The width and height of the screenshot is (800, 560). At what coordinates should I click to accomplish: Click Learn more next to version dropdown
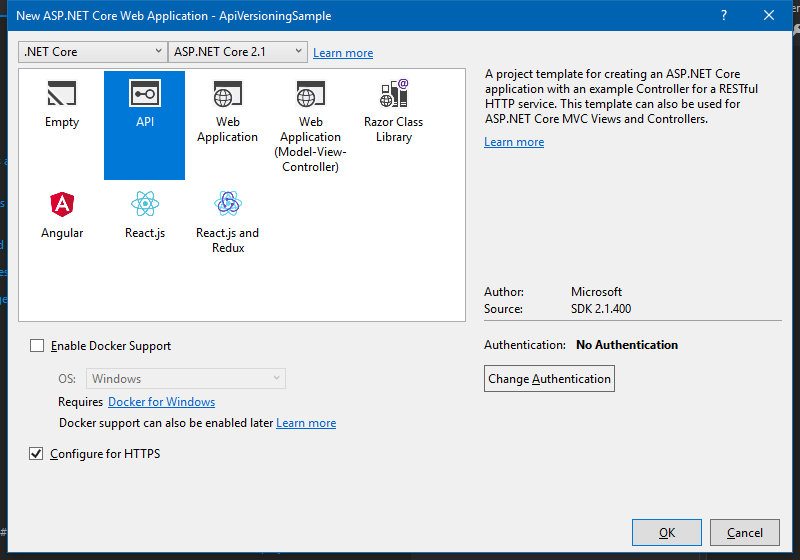click(x=343, y=53)
